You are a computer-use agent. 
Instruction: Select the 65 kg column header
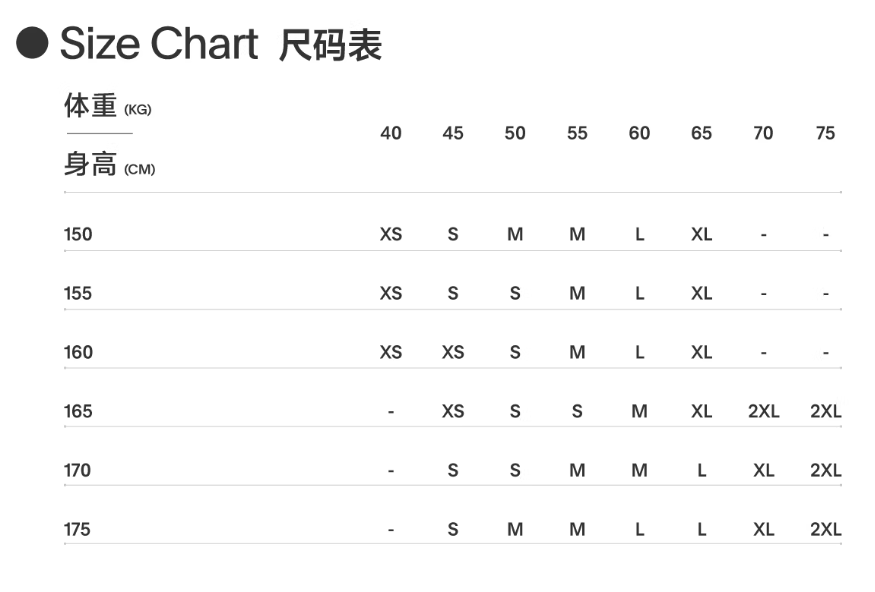coord(701,134)
